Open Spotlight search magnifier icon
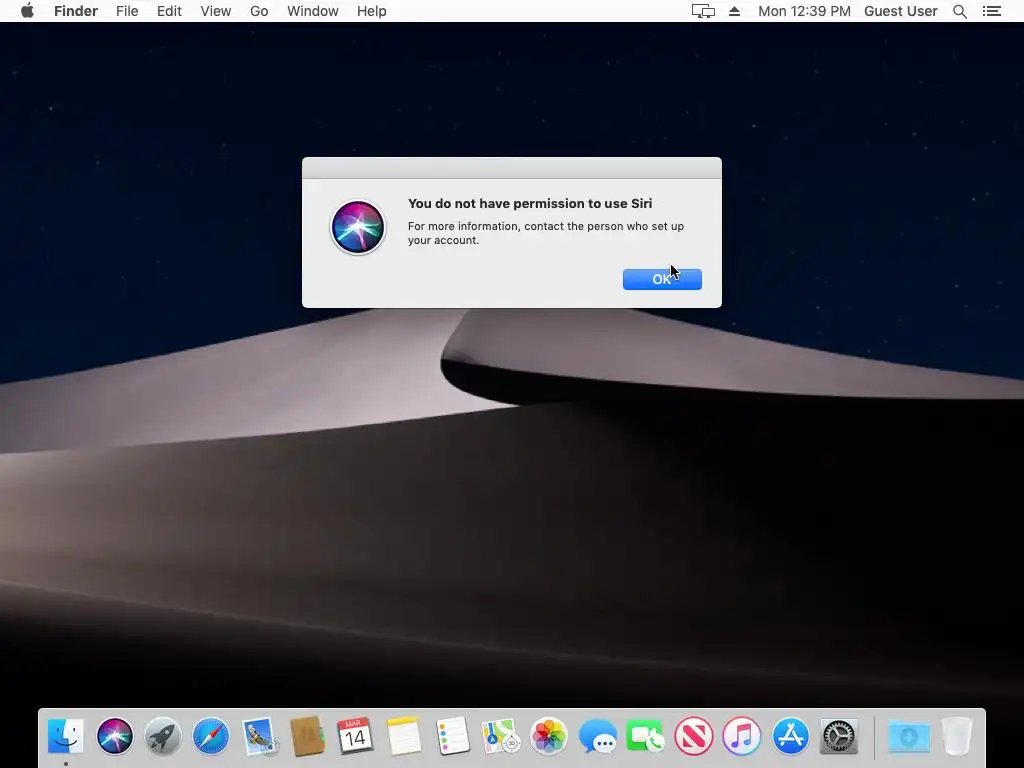Image resolution: width=1024 pixels, height=768 pixels. coord(959,11)
